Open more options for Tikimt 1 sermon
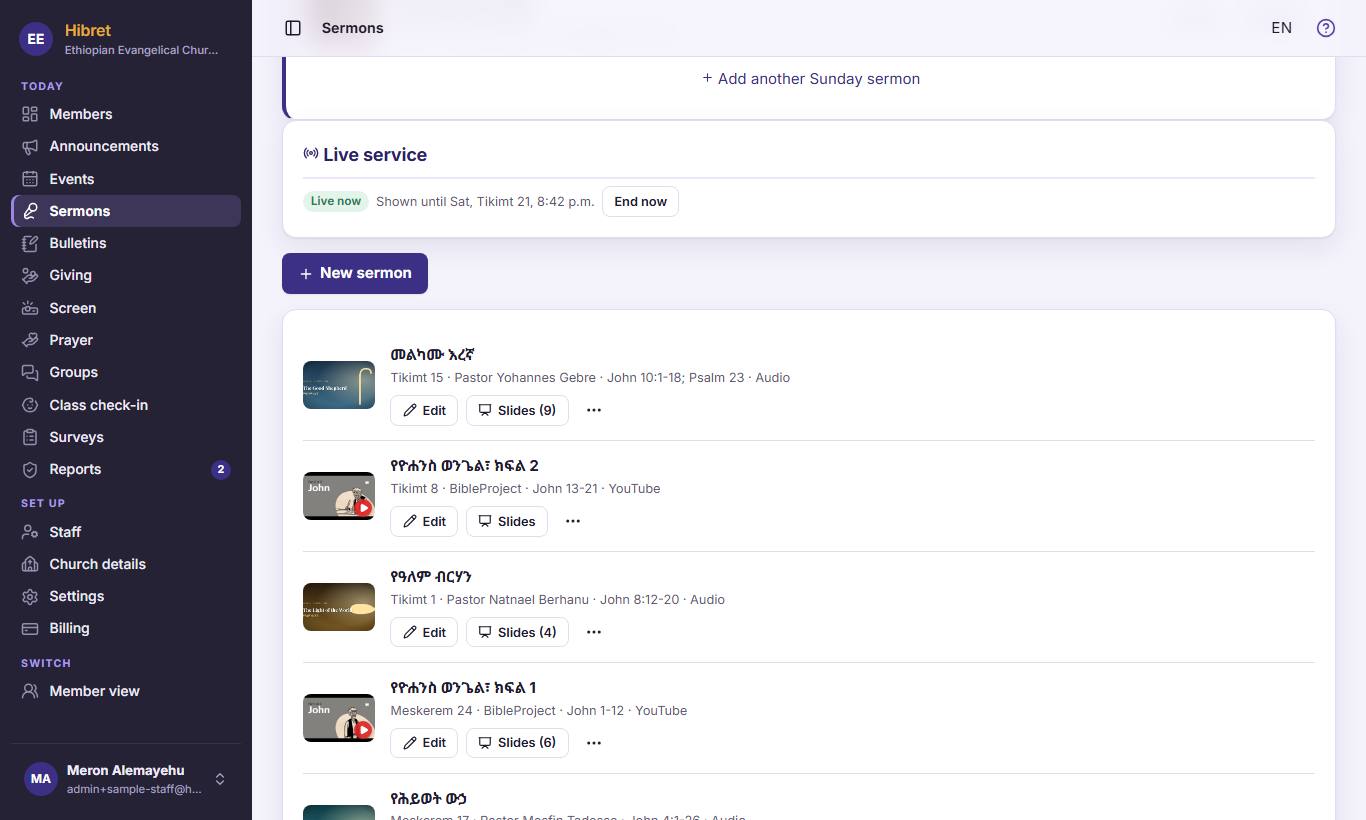This screenshot has height=820, width=1366. (594, 632)
